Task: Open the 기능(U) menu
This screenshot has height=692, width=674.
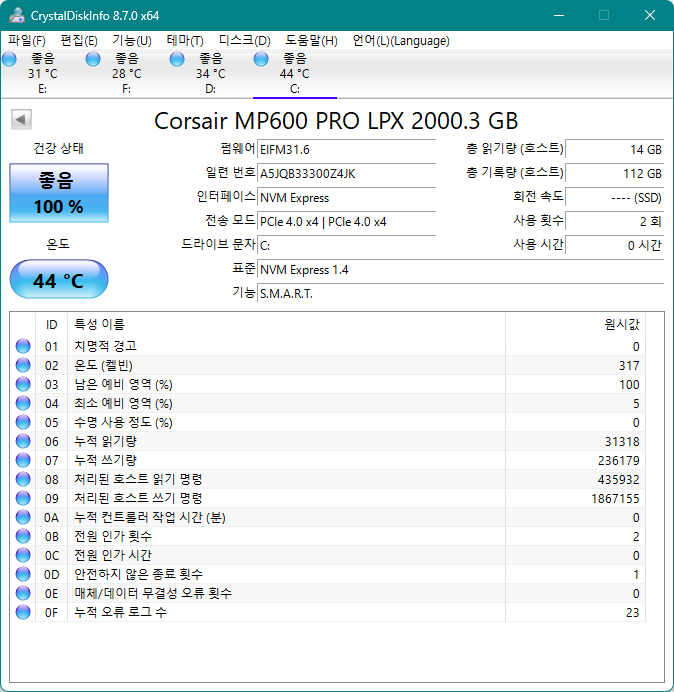Action: coord(132,41)
